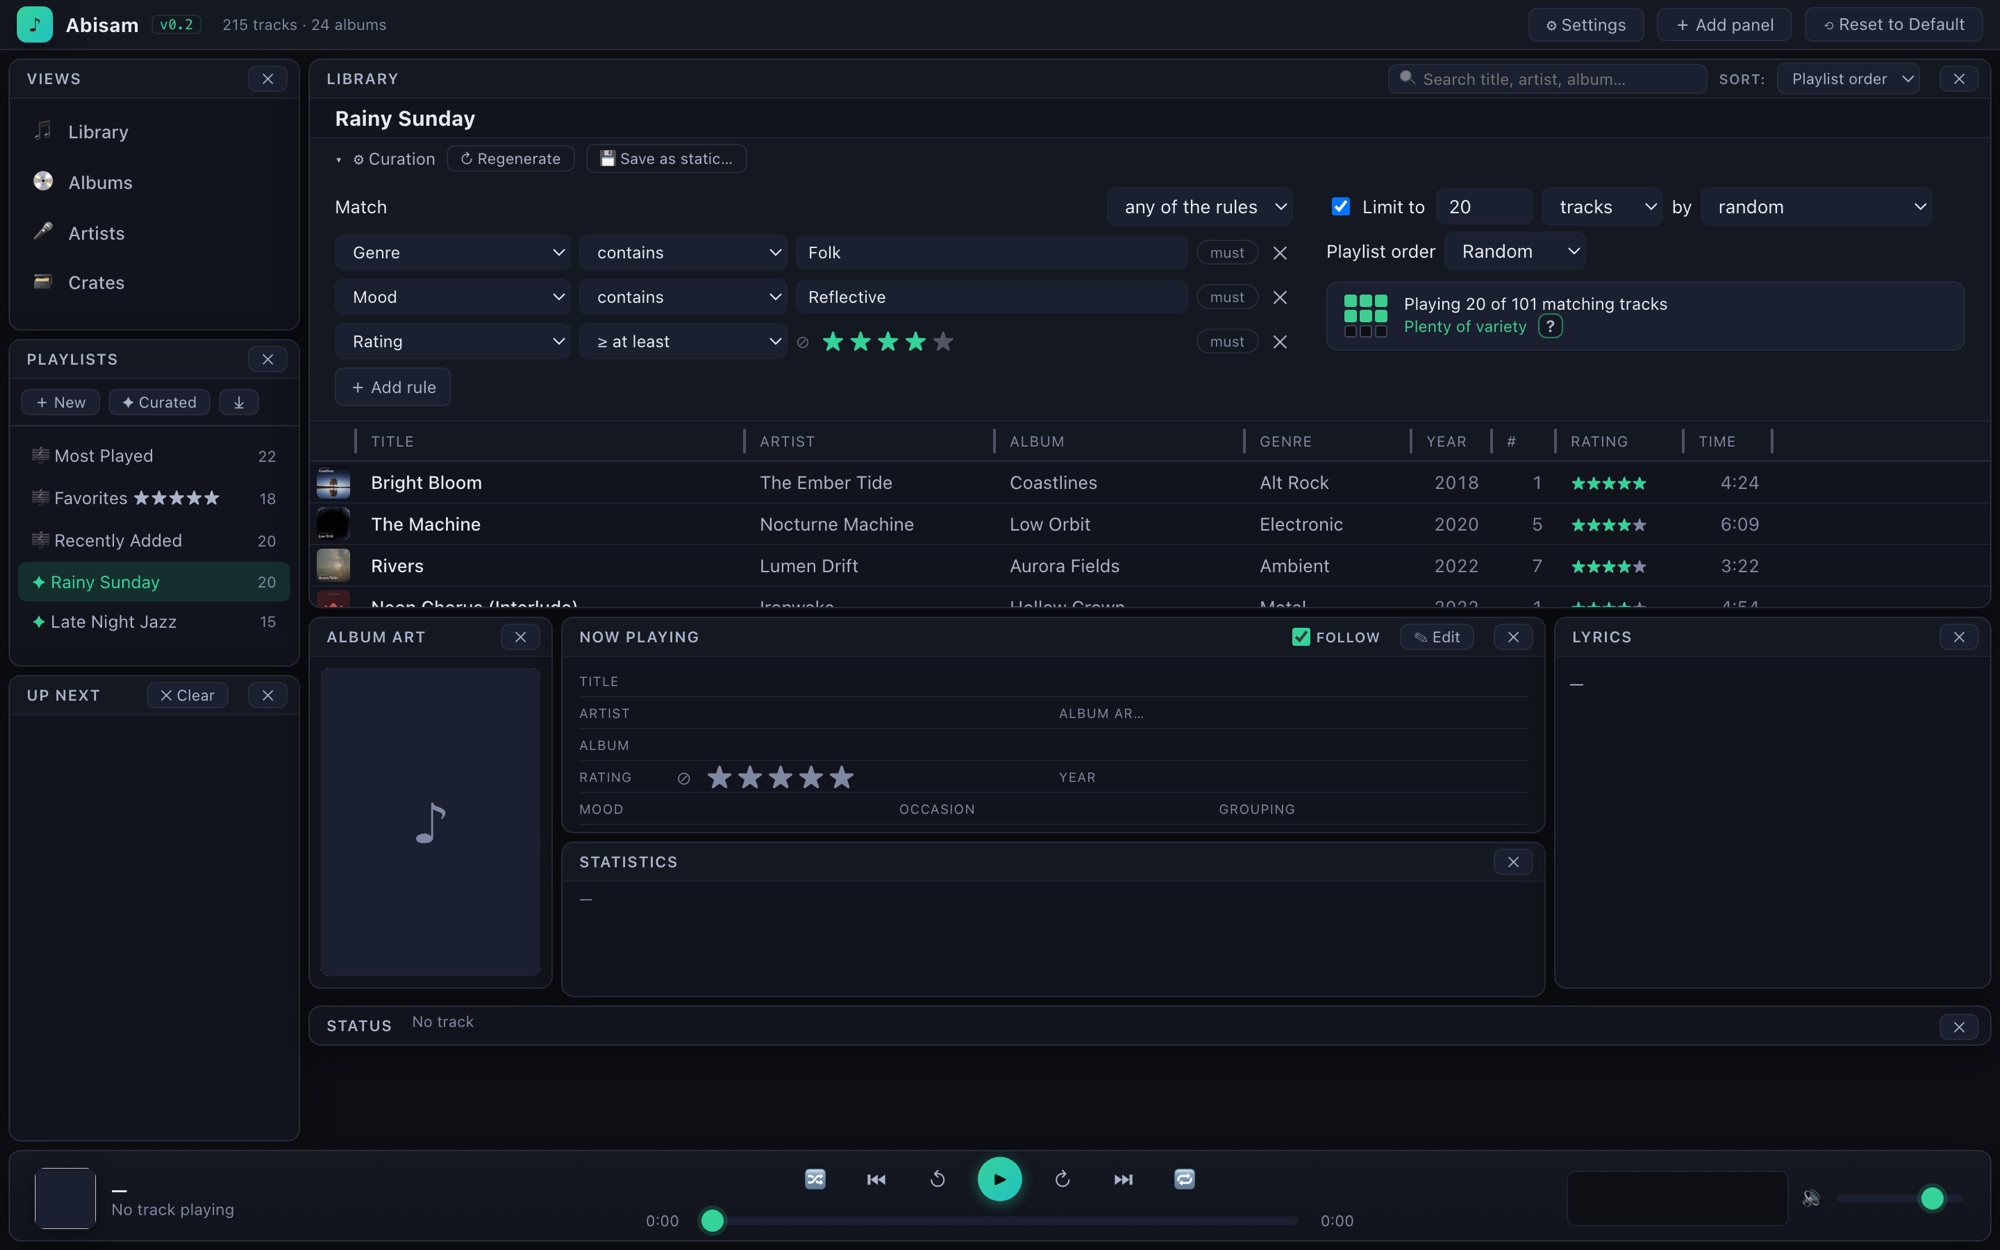Open the tracks unit dropdown

tap(1602, 207)
